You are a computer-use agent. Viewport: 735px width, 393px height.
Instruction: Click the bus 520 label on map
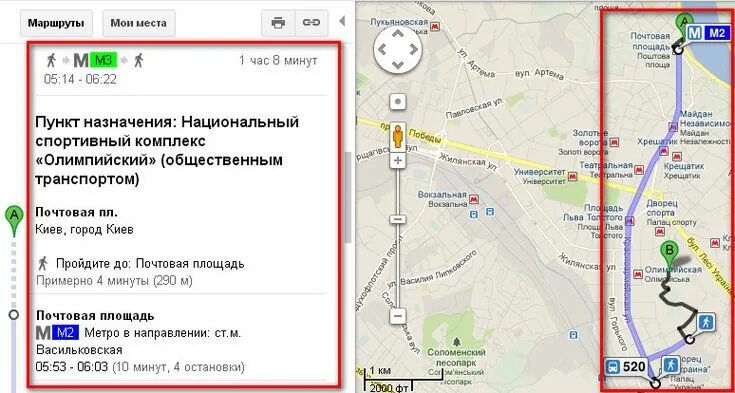(x=626, y=367)
